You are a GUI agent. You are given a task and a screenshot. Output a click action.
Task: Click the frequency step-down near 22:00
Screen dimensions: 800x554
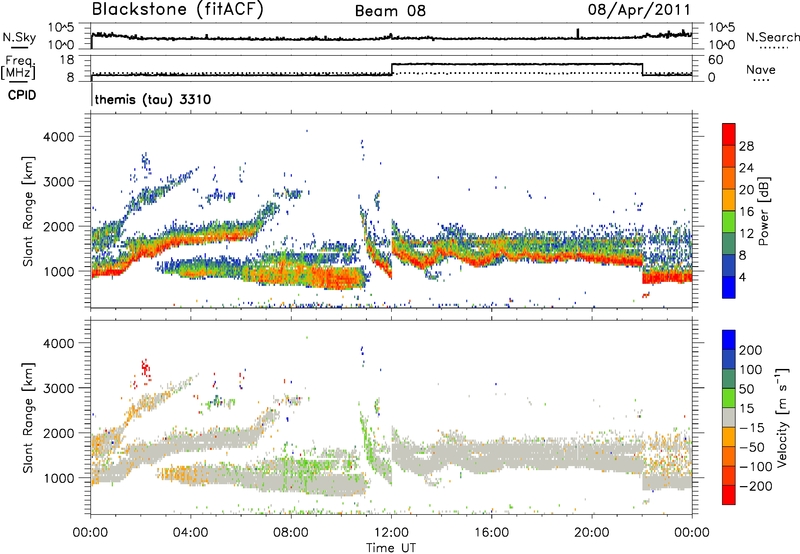point(642,69)
